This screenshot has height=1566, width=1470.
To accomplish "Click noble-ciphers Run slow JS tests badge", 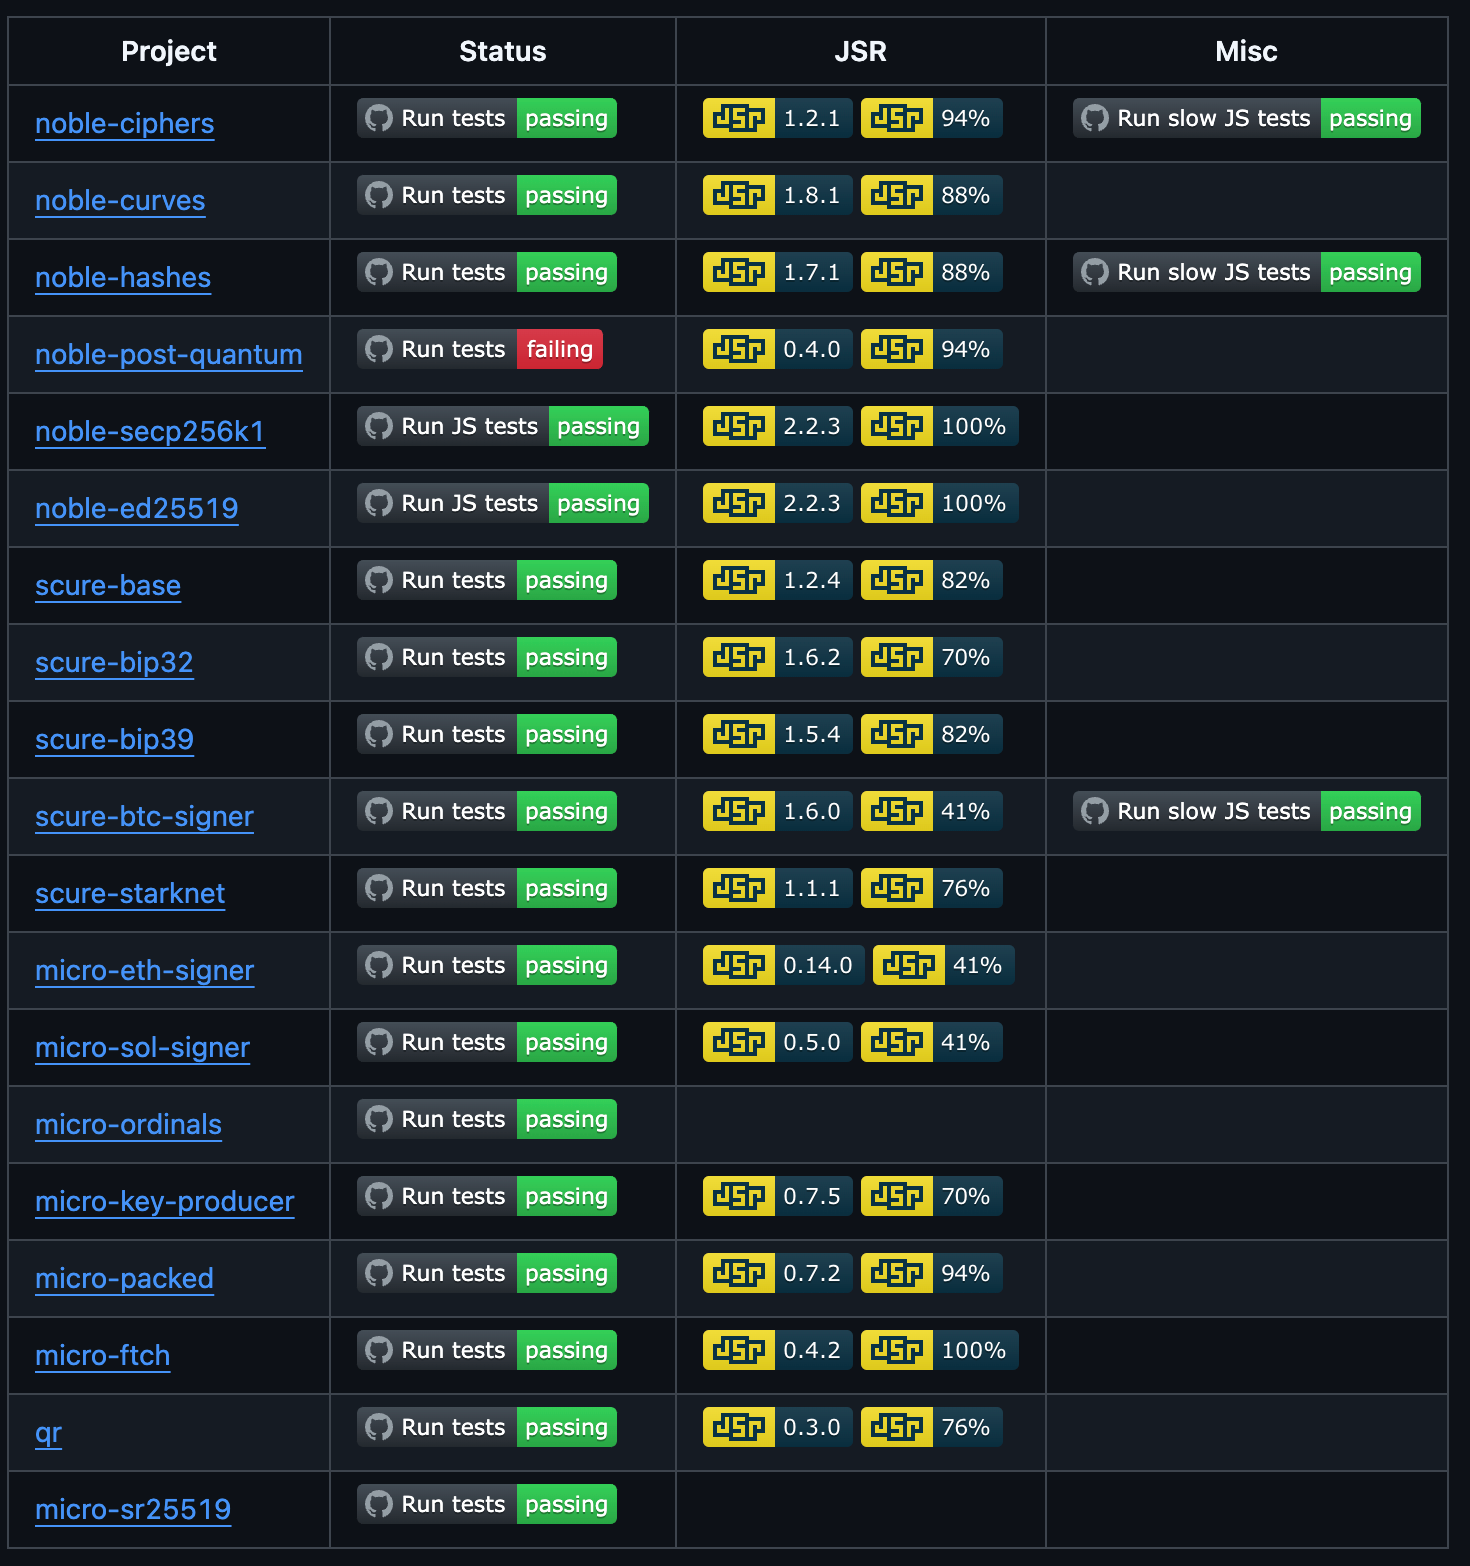I will (x=1247, y=118).
